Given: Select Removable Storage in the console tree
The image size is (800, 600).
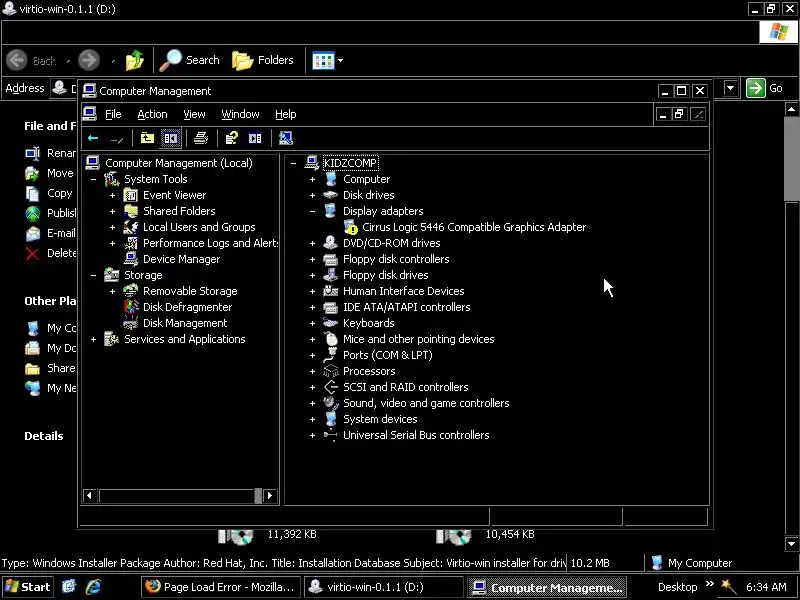Looking at the screenshot, I should pos(190,291).
